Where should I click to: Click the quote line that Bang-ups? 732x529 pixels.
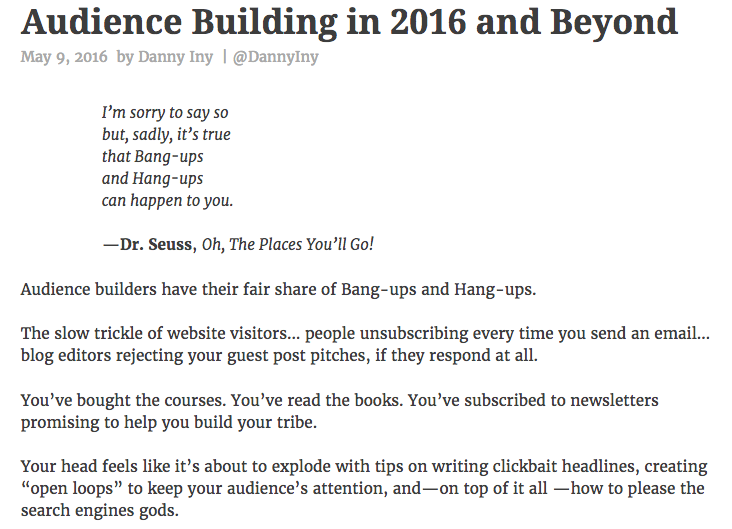[153, 156]
